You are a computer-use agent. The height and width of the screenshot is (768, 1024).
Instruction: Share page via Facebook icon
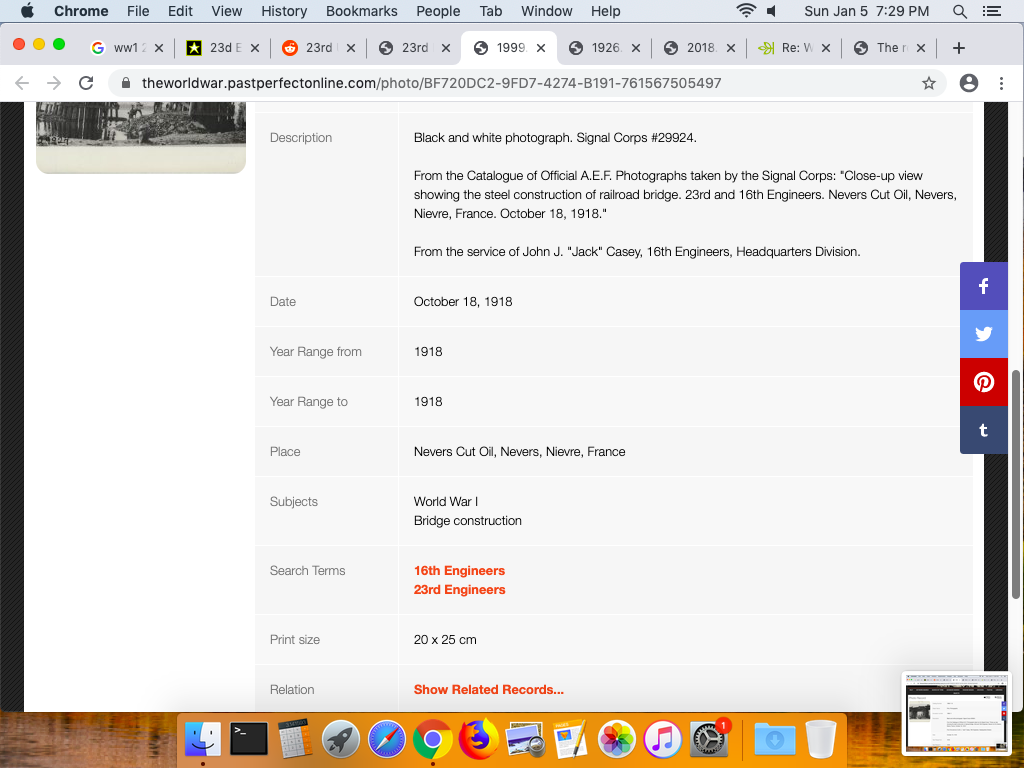(984, 287)
